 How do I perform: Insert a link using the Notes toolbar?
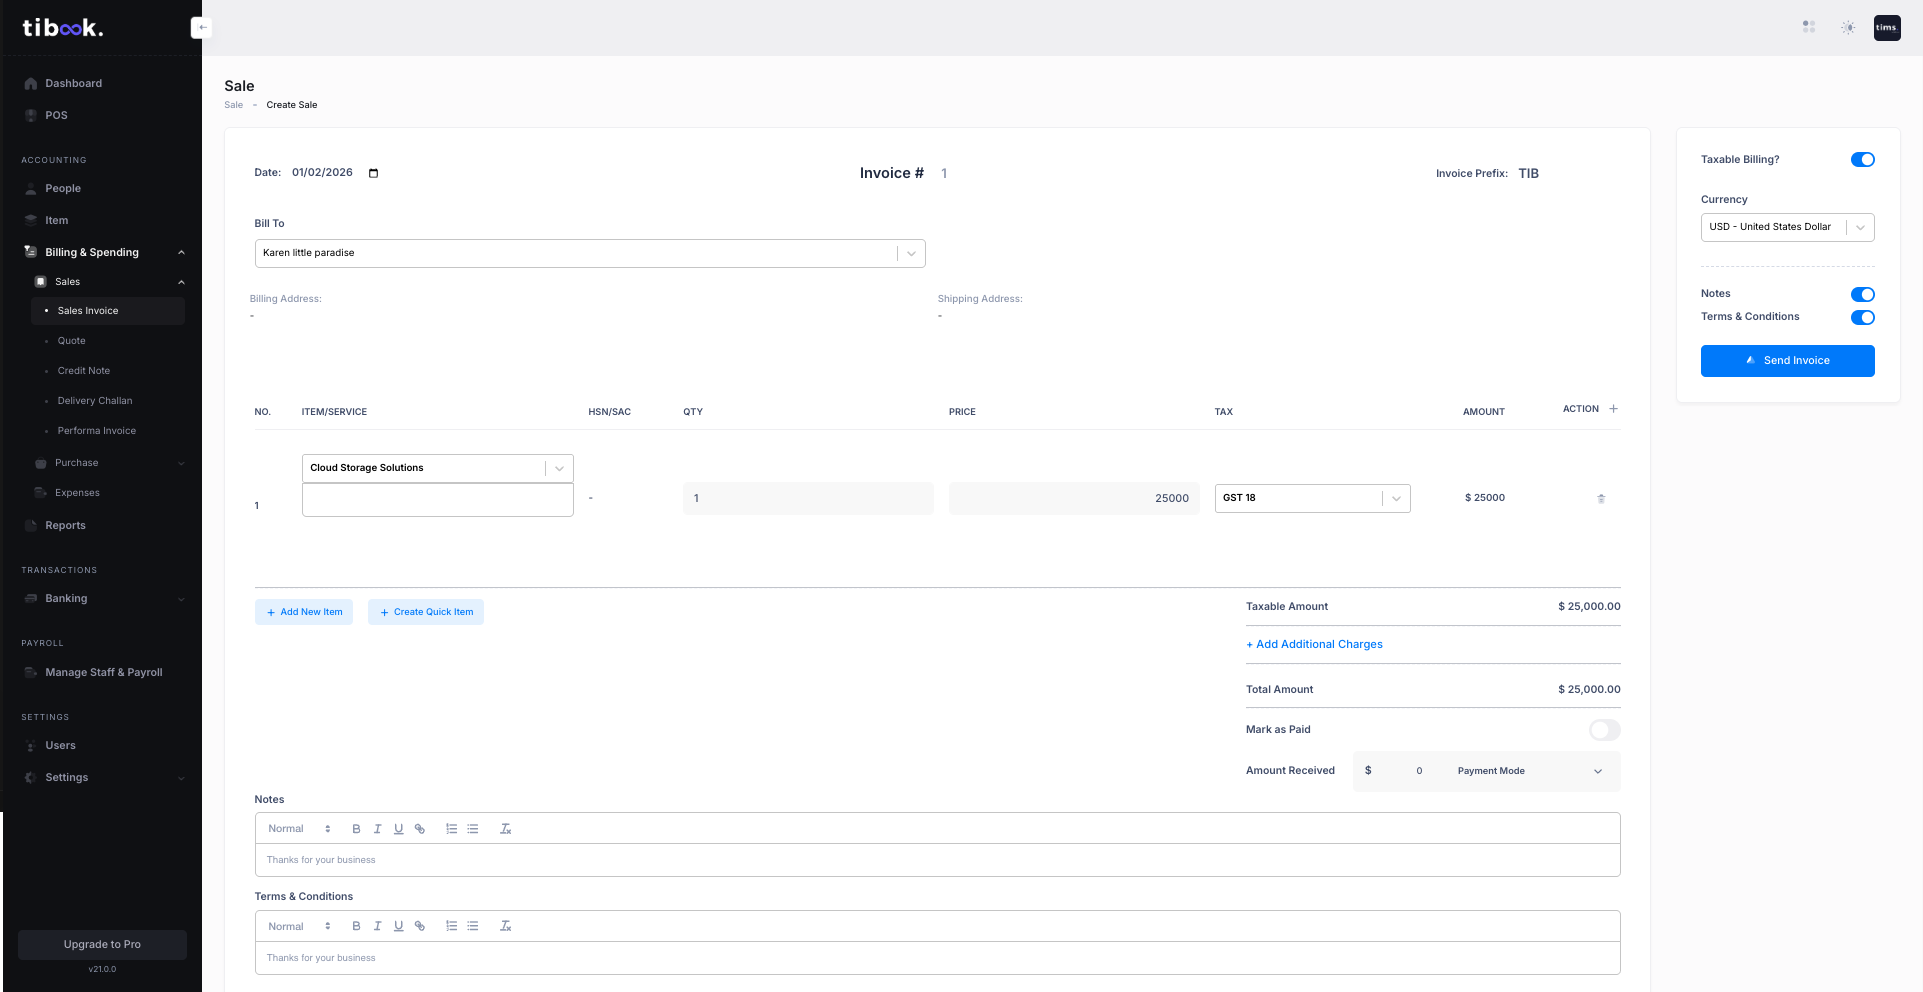click(419, 828)
